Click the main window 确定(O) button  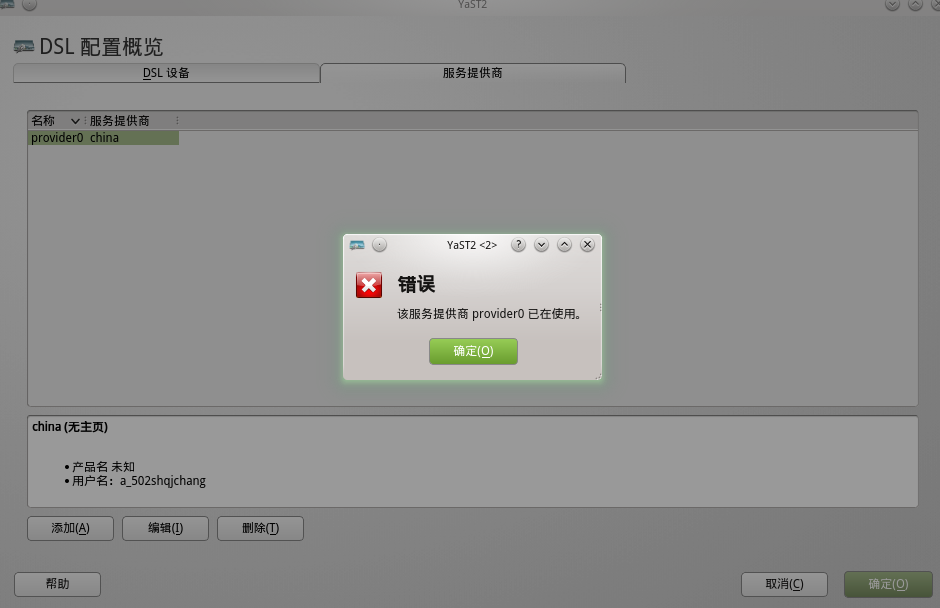pos(888,584)
